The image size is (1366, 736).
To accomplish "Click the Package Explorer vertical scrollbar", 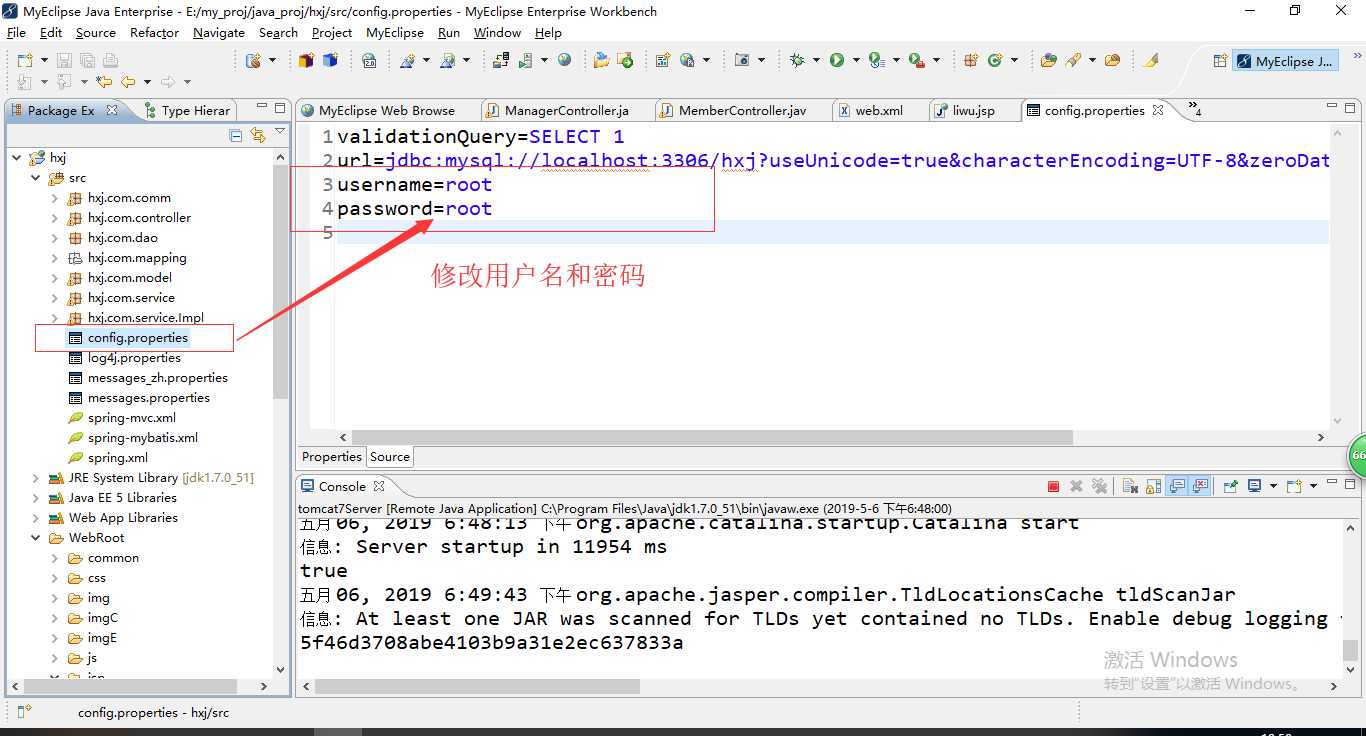I will tap(280, 282).
